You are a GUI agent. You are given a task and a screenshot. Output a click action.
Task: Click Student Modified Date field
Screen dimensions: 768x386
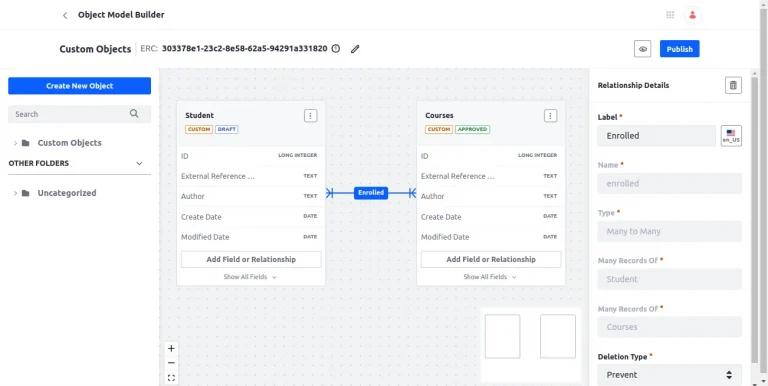[251, 237]
